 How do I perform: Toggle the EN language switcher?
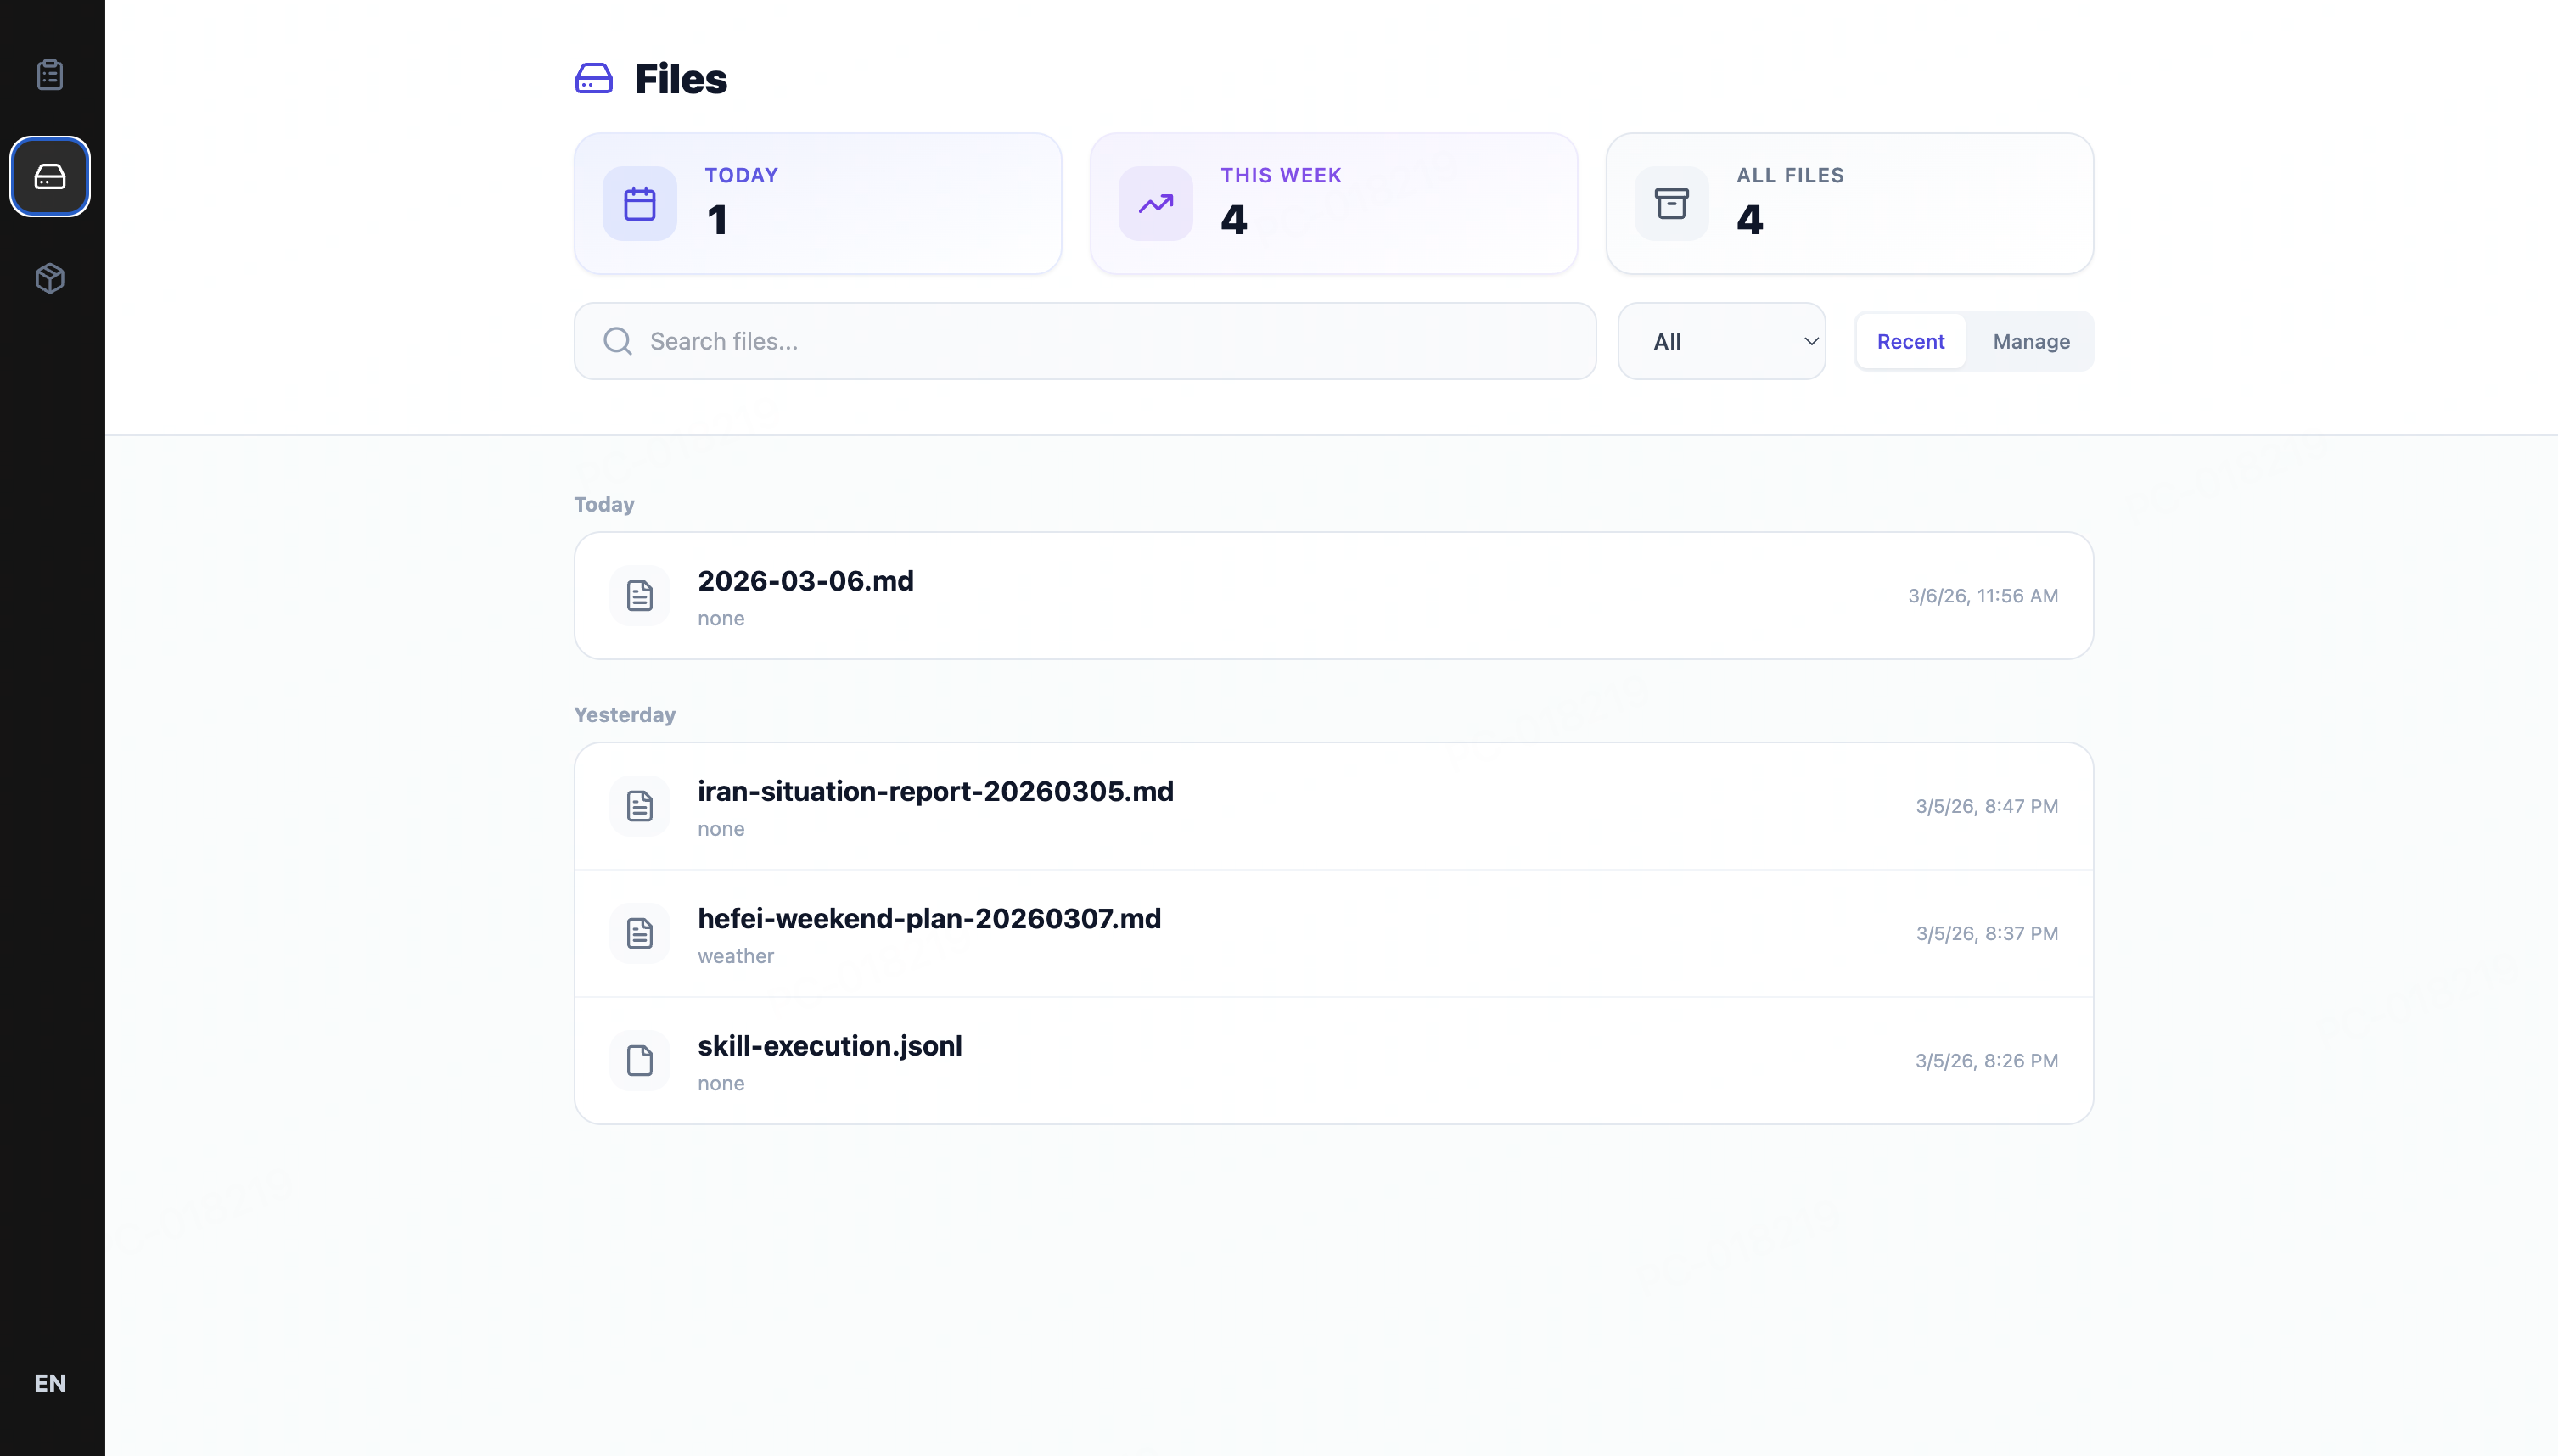(50, 1382)
